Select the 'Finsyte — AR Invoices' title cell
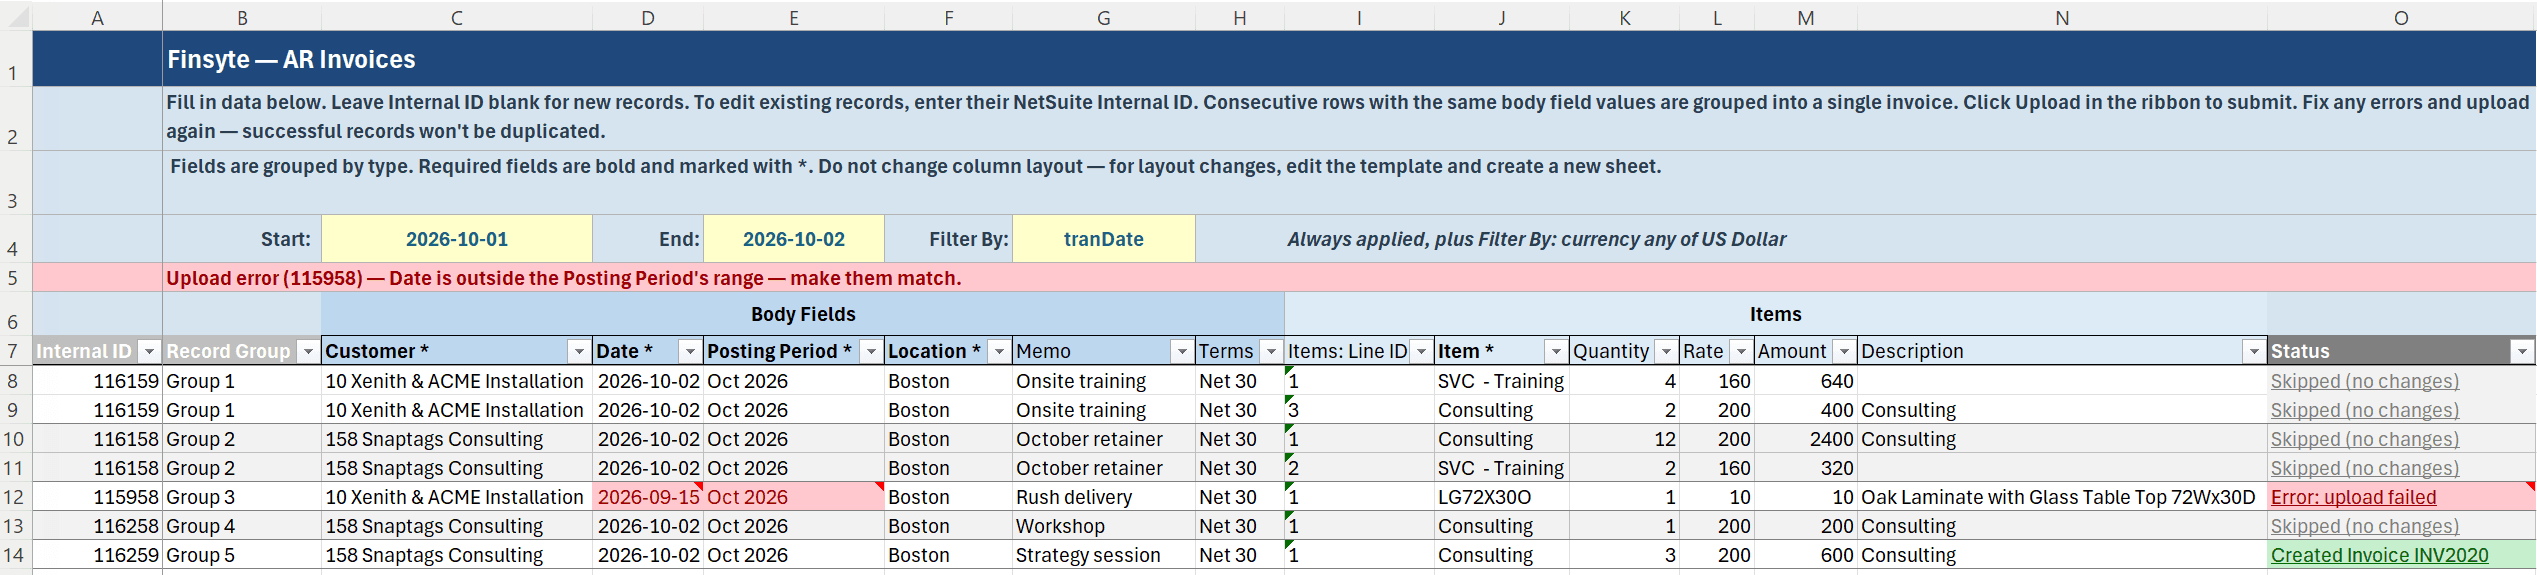This screenshot has width=2537, height=575. point(1349,59)
